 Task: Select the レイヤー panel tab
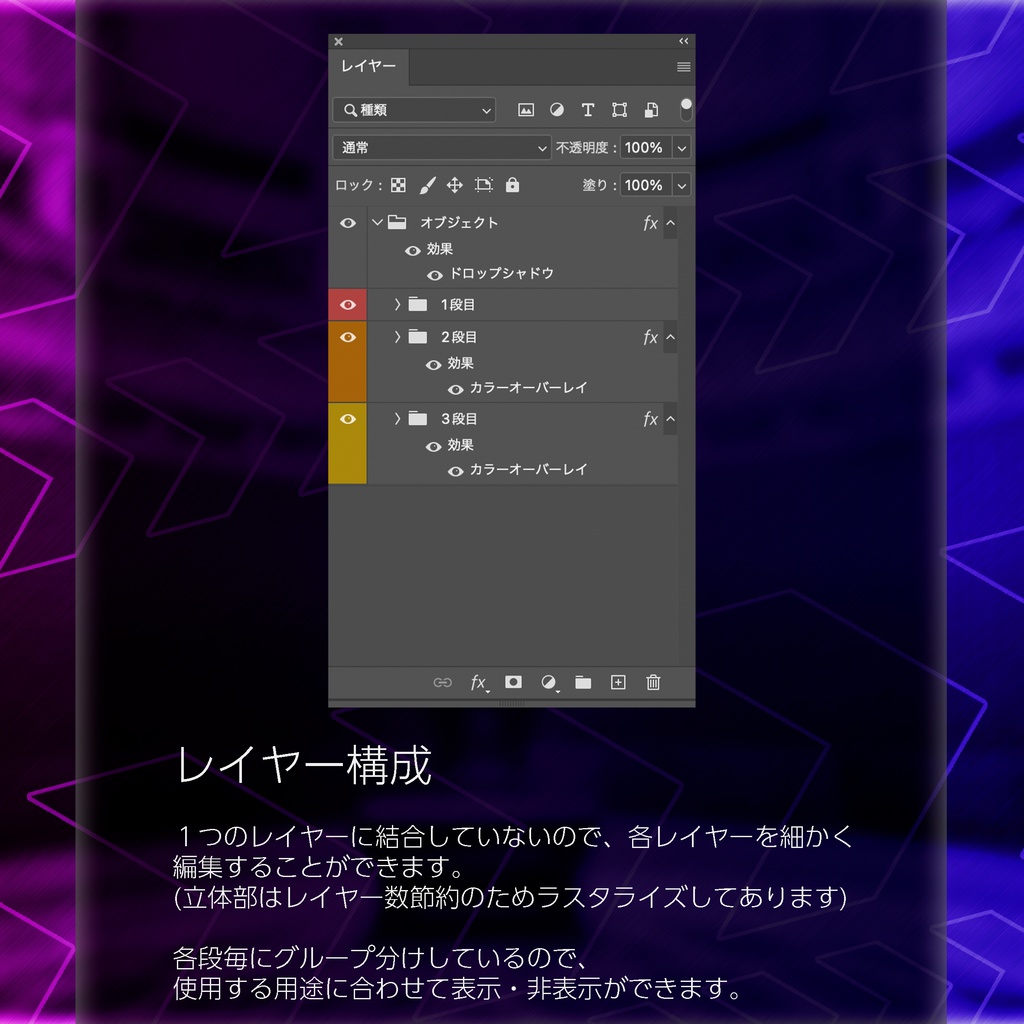pos(368,66)
